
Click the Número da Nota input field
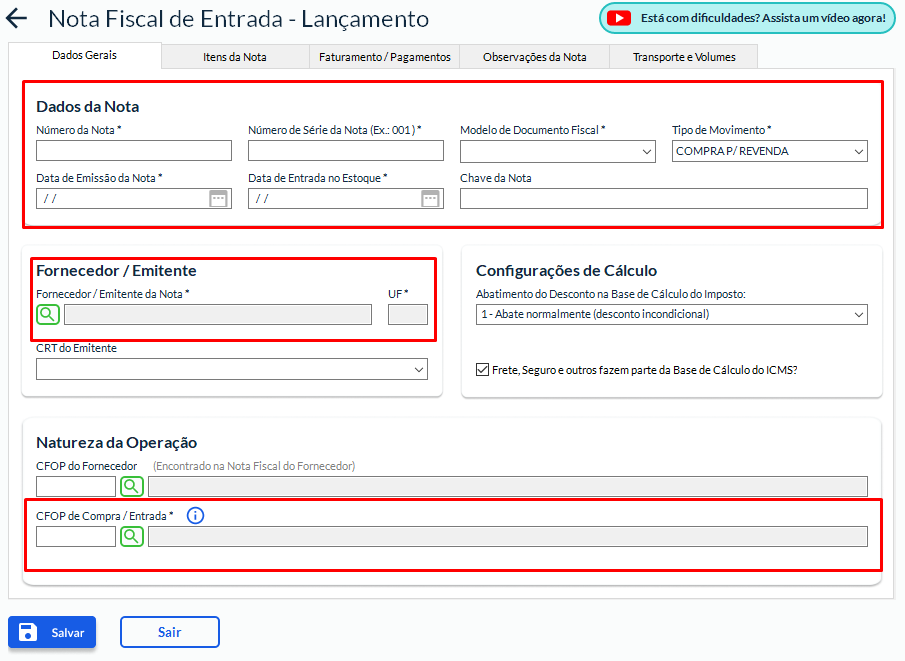point(134,151)
